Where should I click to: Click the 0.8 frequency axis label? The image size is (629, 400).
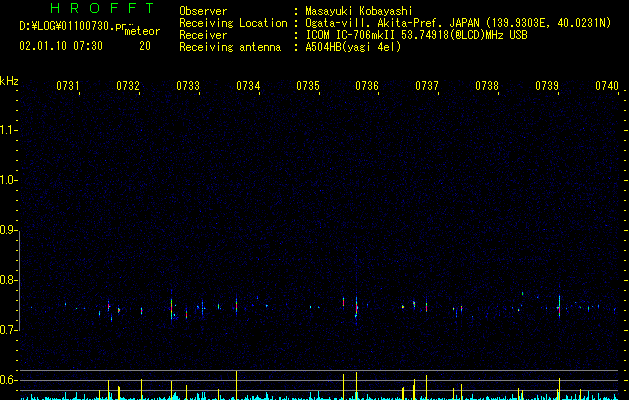pos(8,280)
